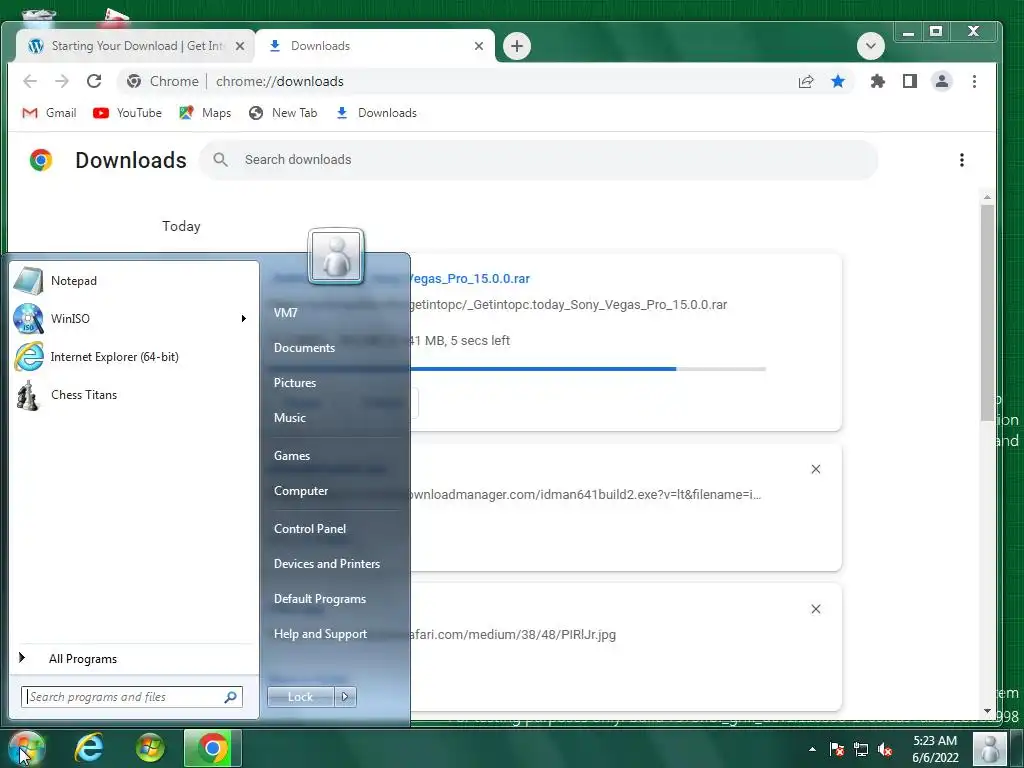Image resolution: width=1024 pixels, height=768 pixels.
Task: Remove the PIRlJr.jpg download entry
Action: (816, 609)
